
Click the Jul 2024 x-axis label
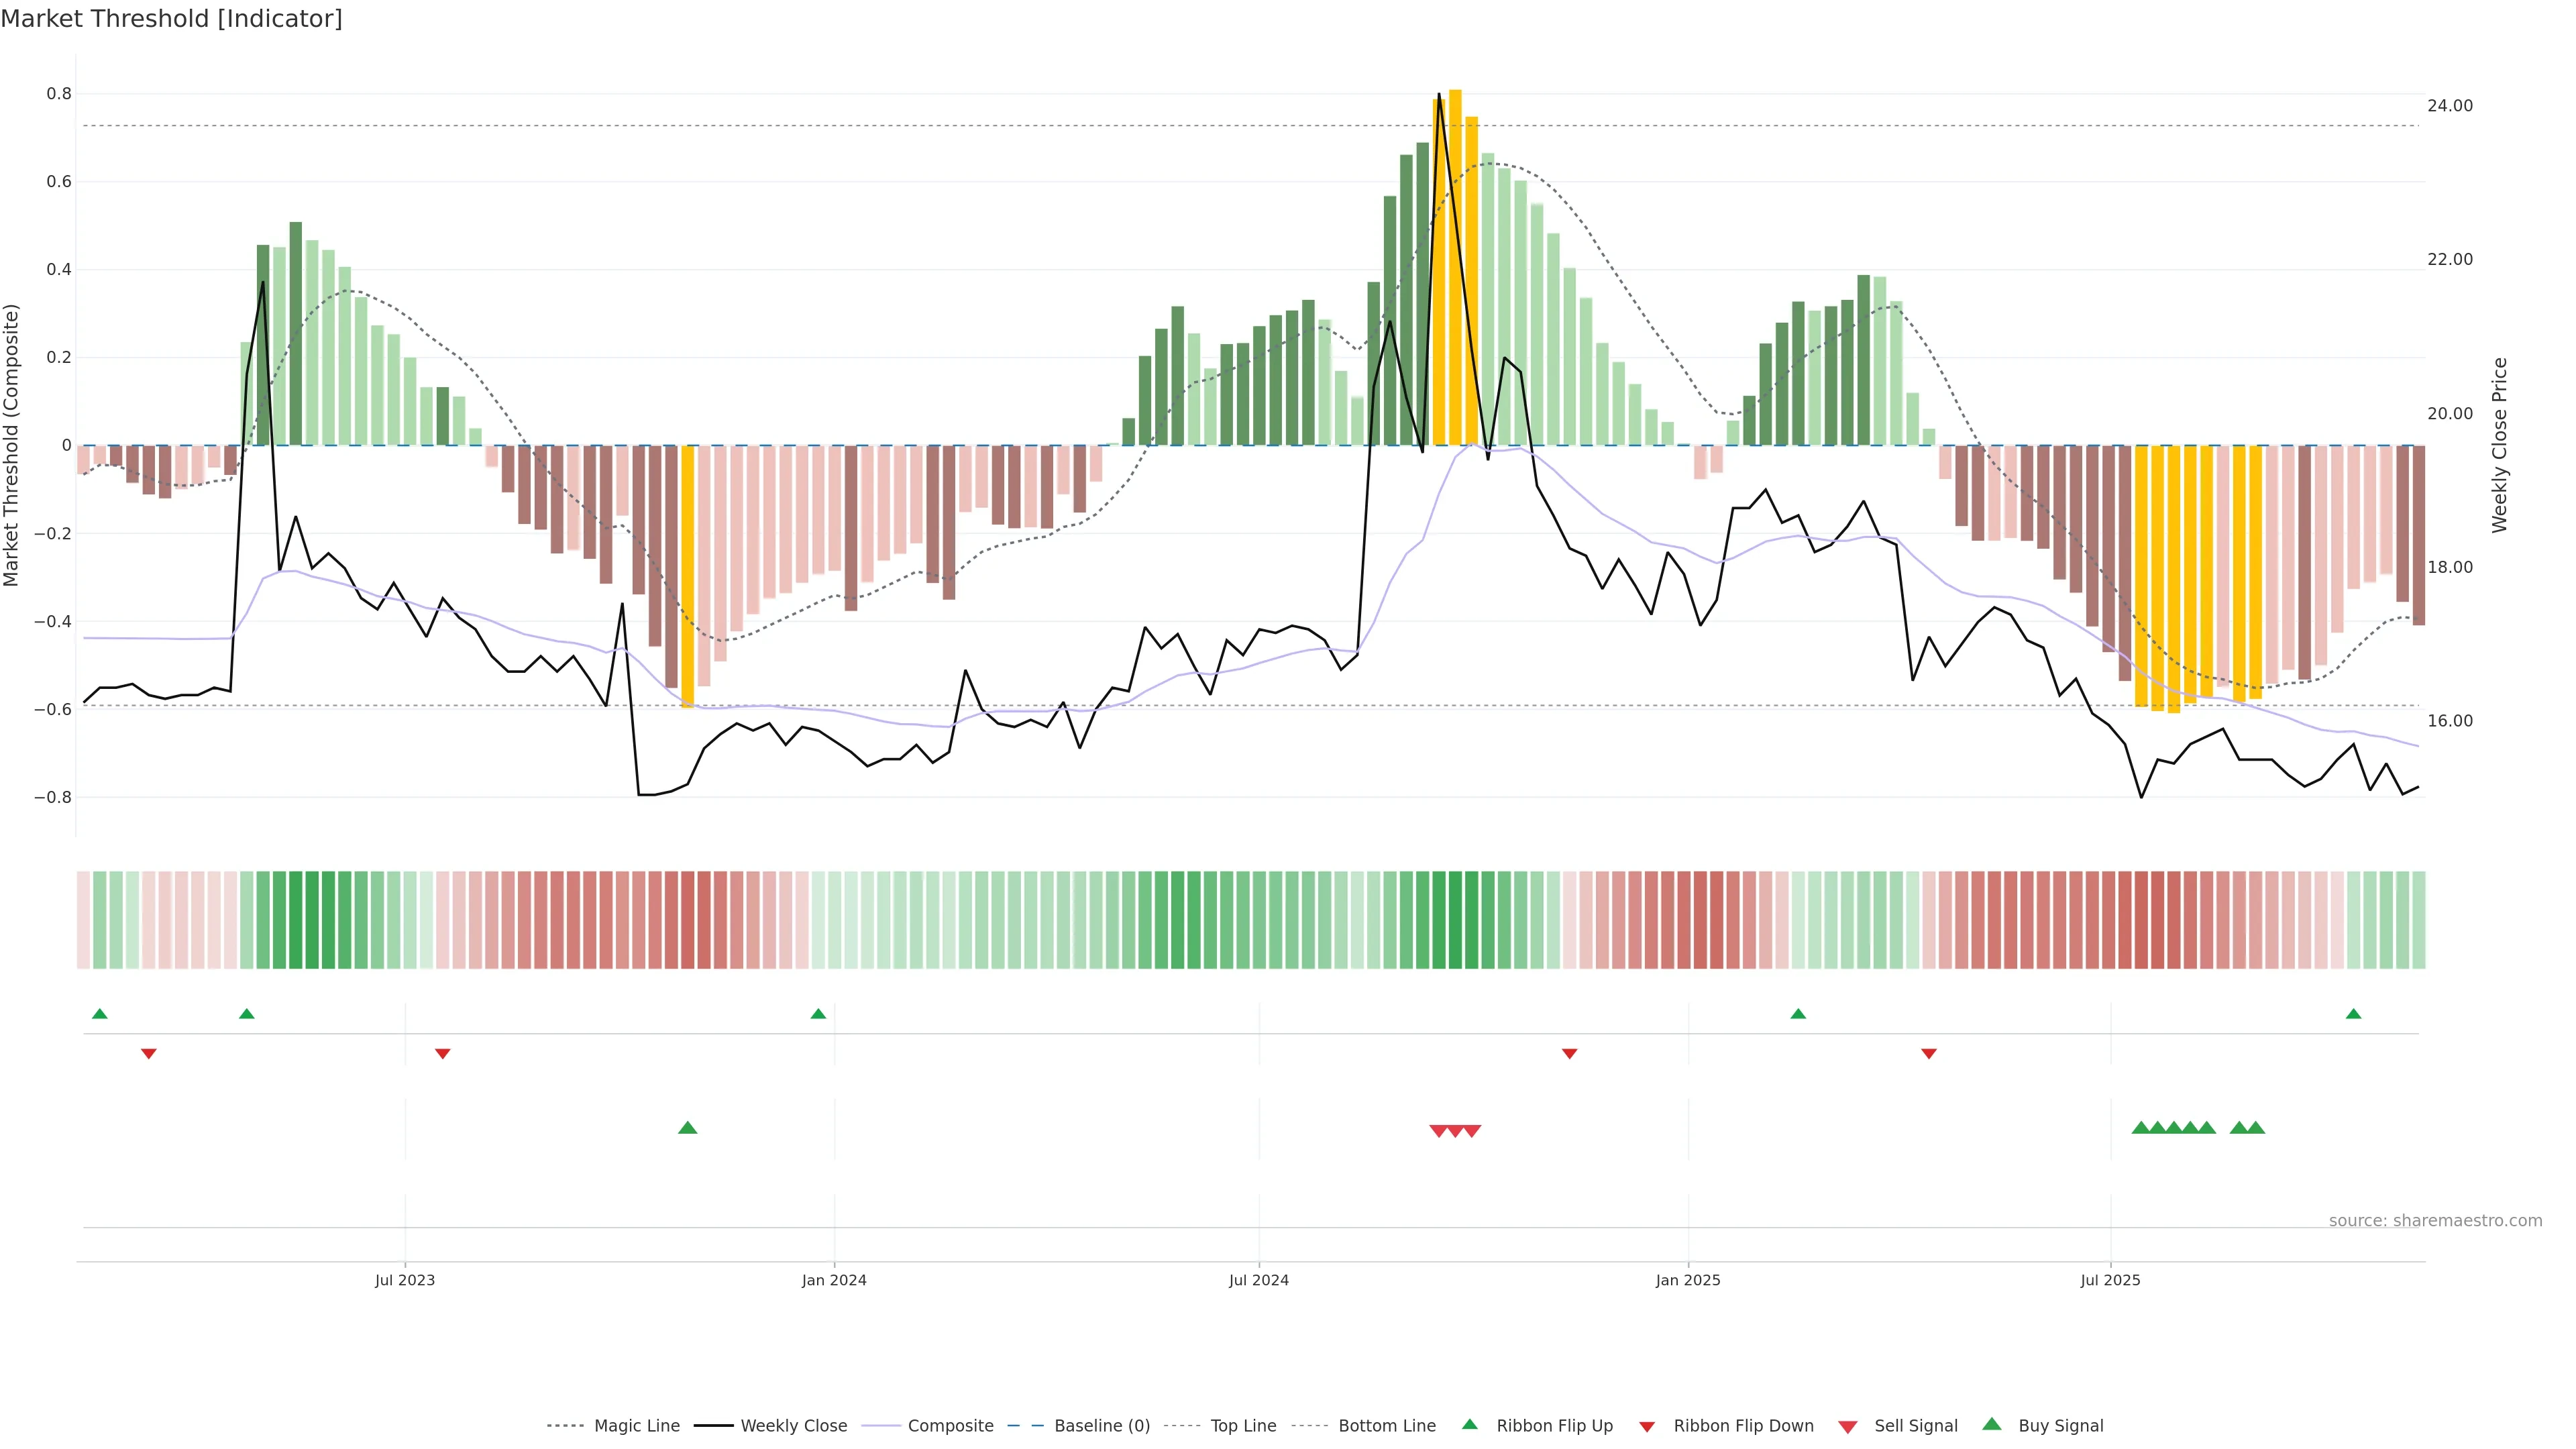click(1258, 1280)
